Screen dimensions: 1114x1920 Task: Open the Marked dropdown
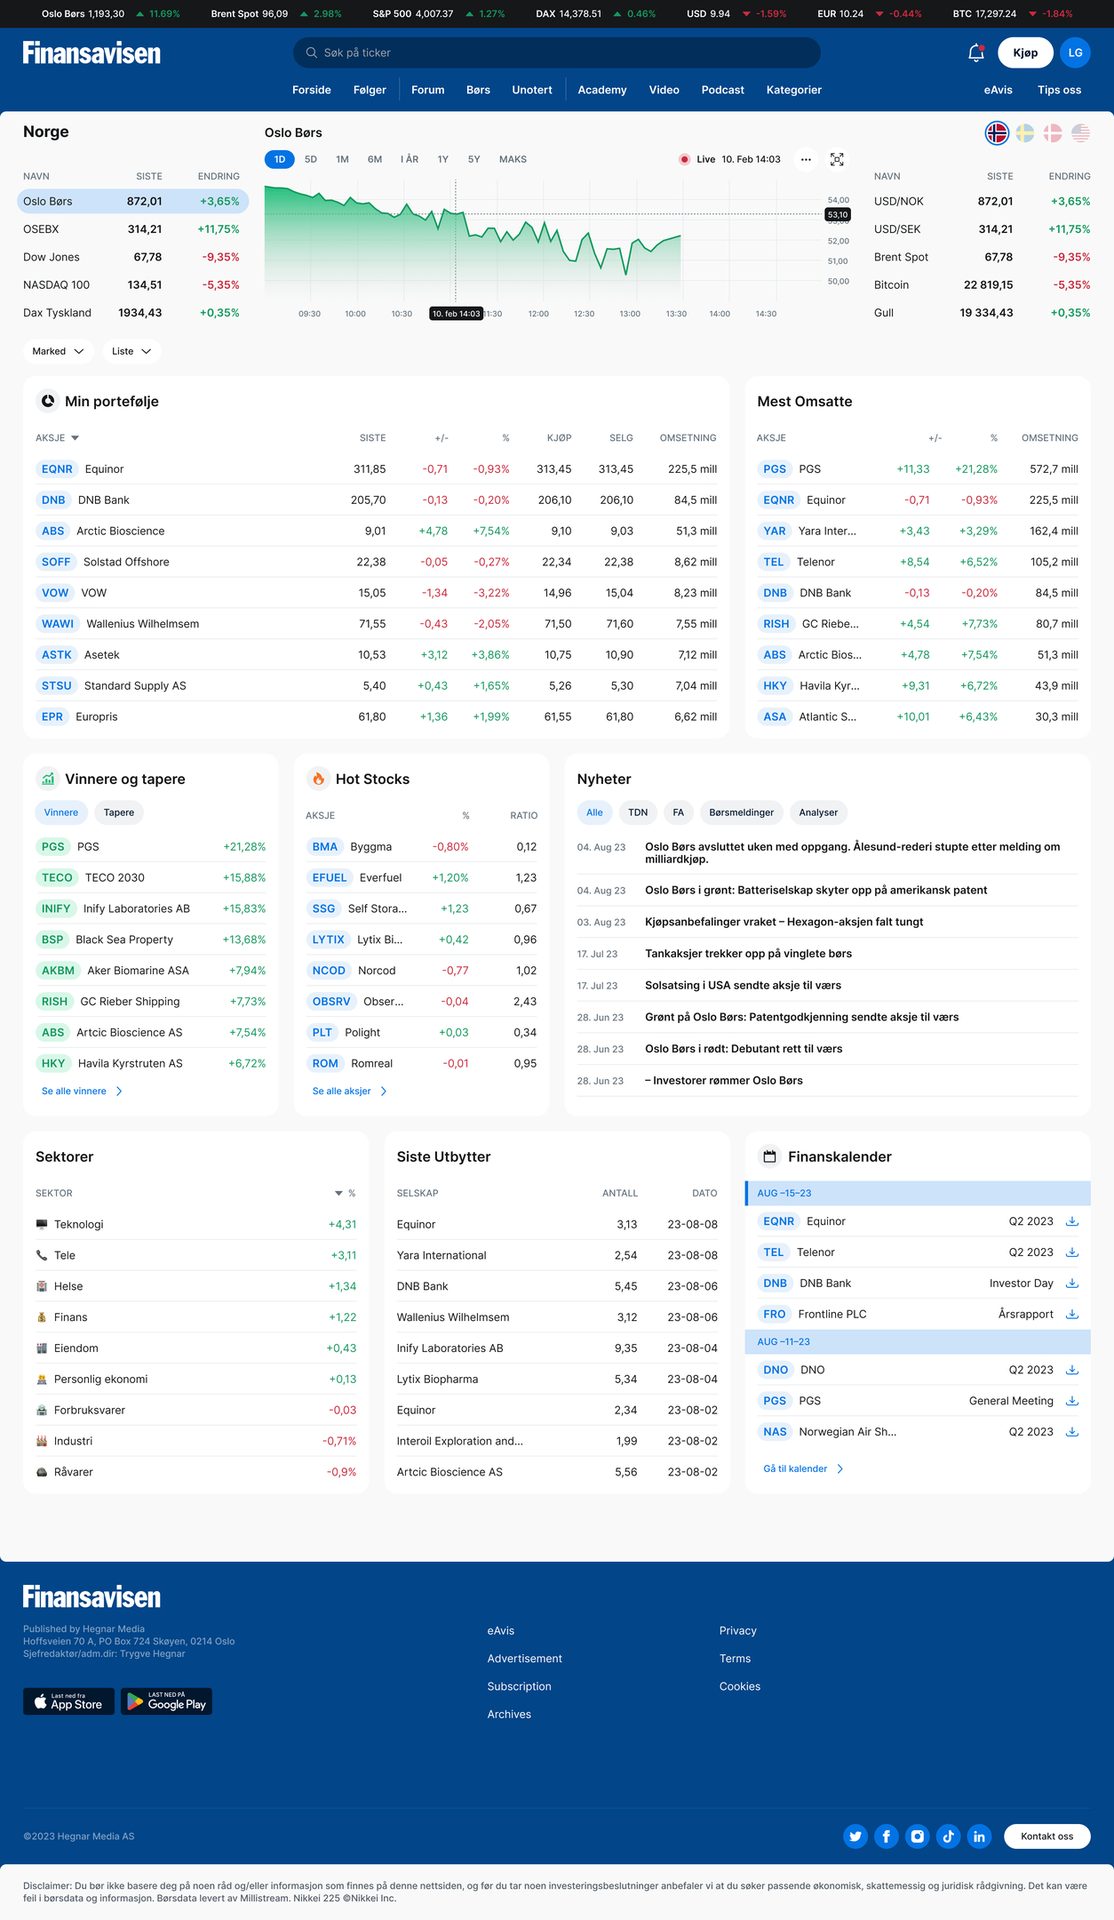[x=58, y=351]
